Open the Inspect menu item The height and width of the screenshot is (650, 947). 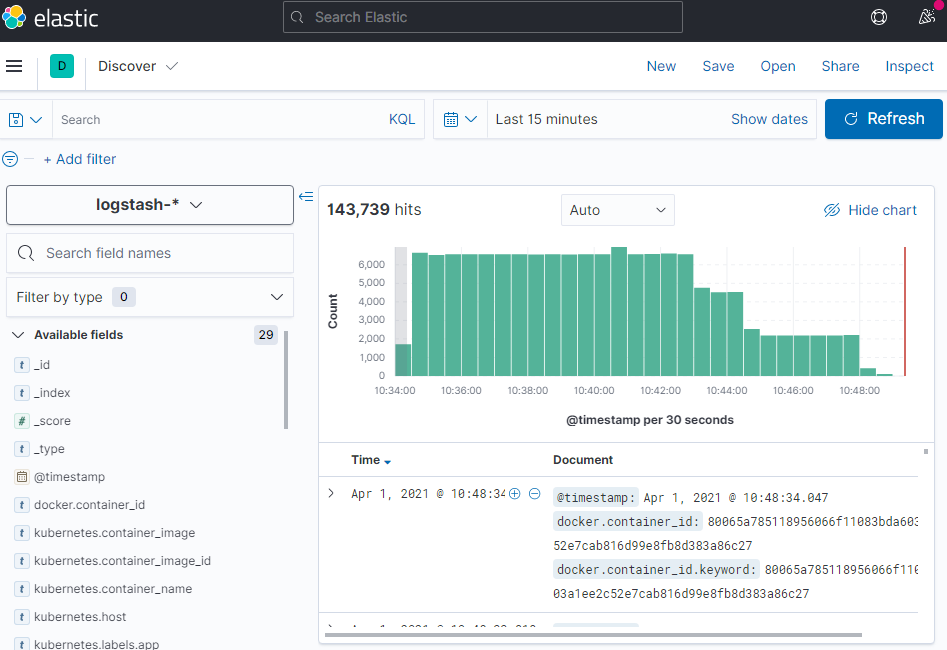(x=909, y=66)
